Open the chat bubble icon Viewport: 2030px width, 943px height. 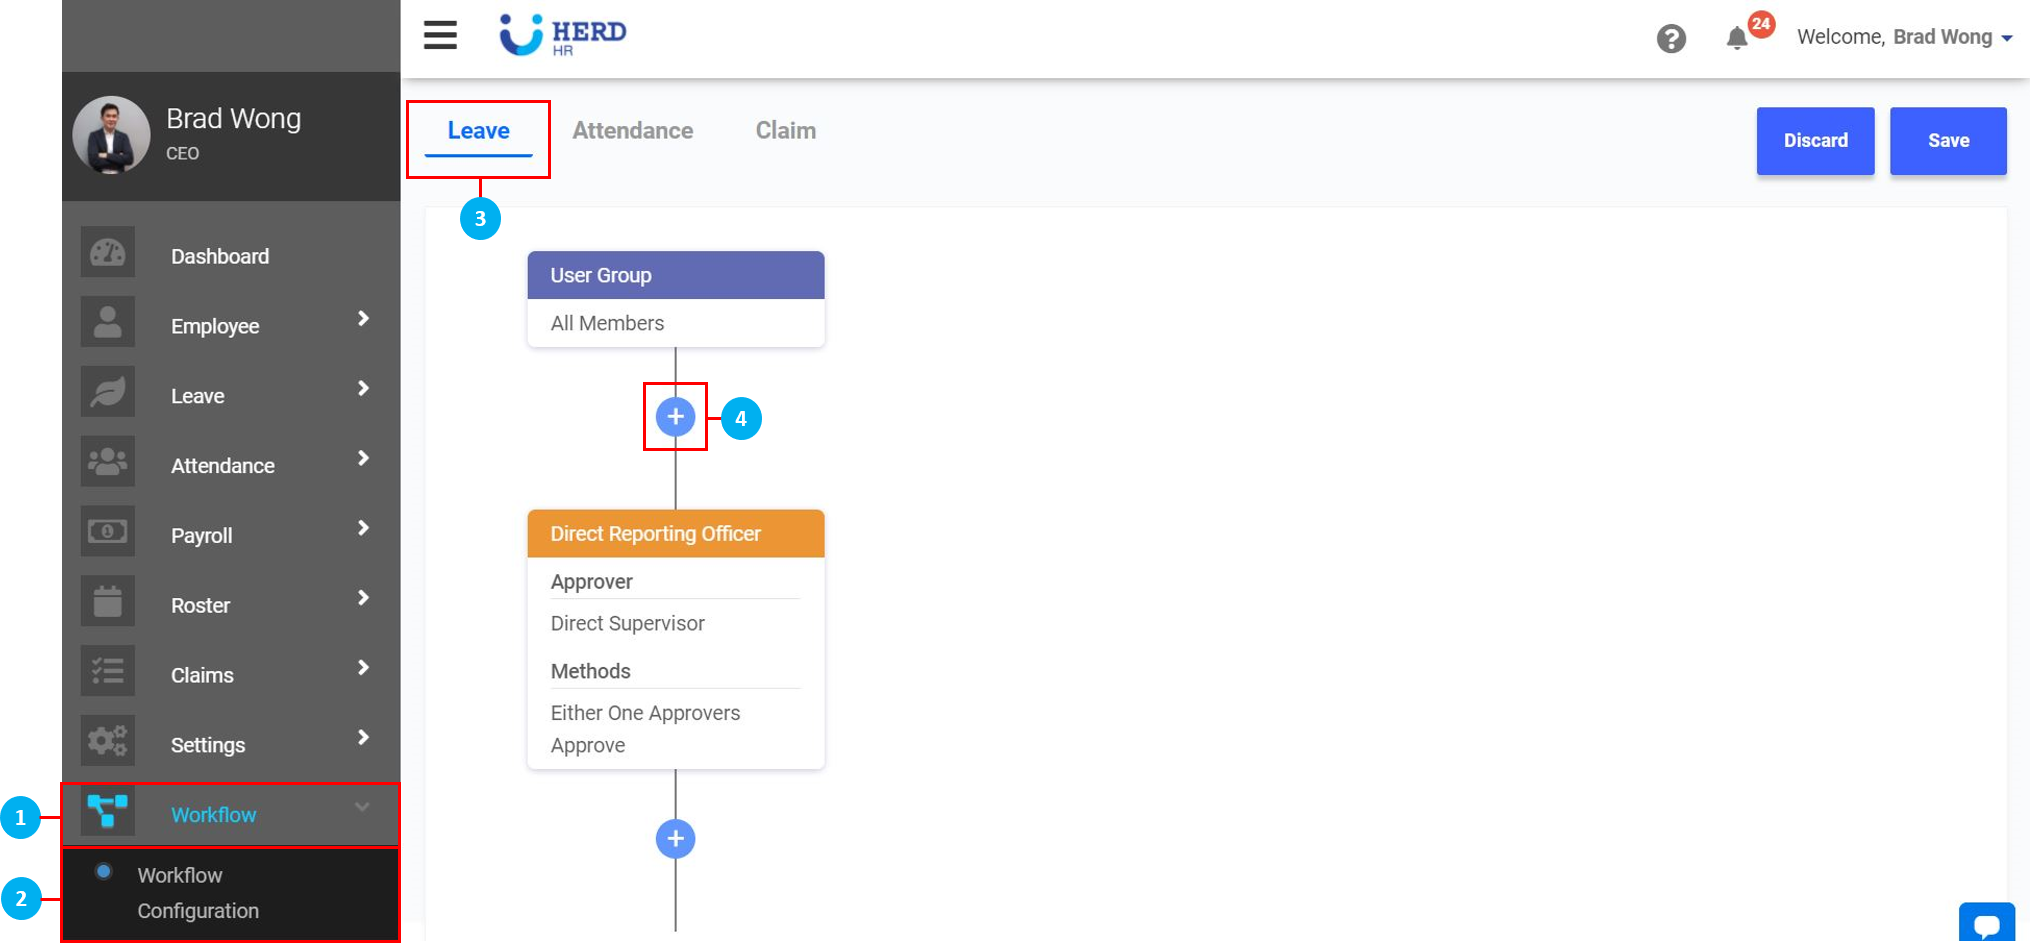click(1986, 924)
